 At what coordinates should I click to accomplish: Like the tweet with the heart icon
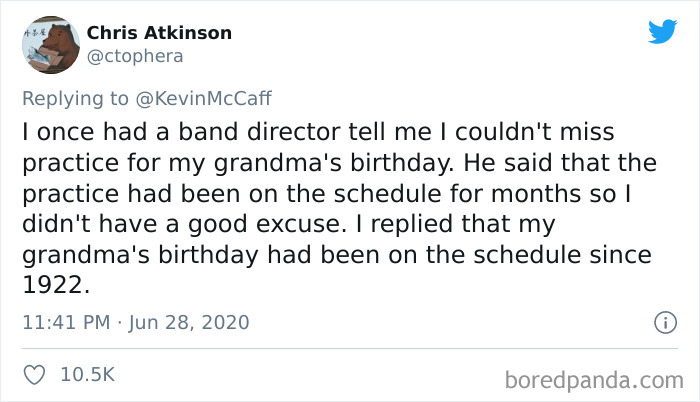click(x=35, y=374)
